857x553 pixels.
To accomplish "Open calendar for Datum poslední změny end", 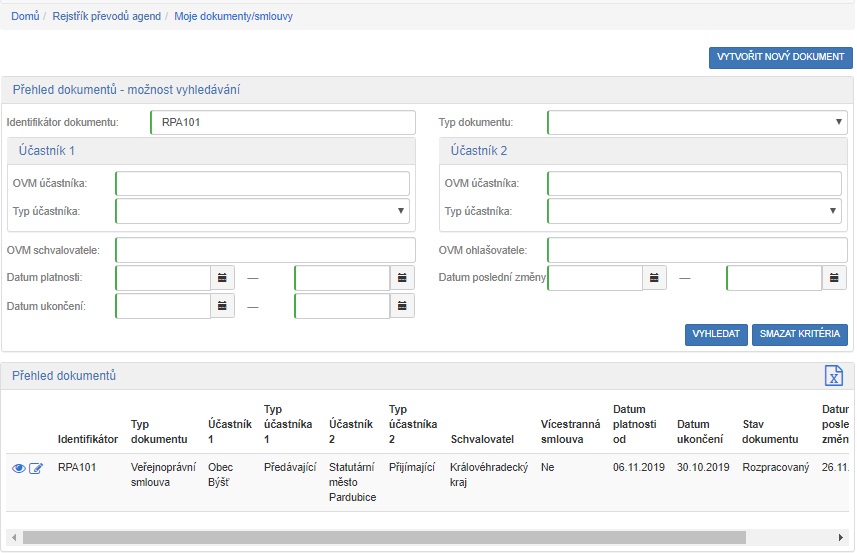I will pyautogui.click(x=835, y=278).
